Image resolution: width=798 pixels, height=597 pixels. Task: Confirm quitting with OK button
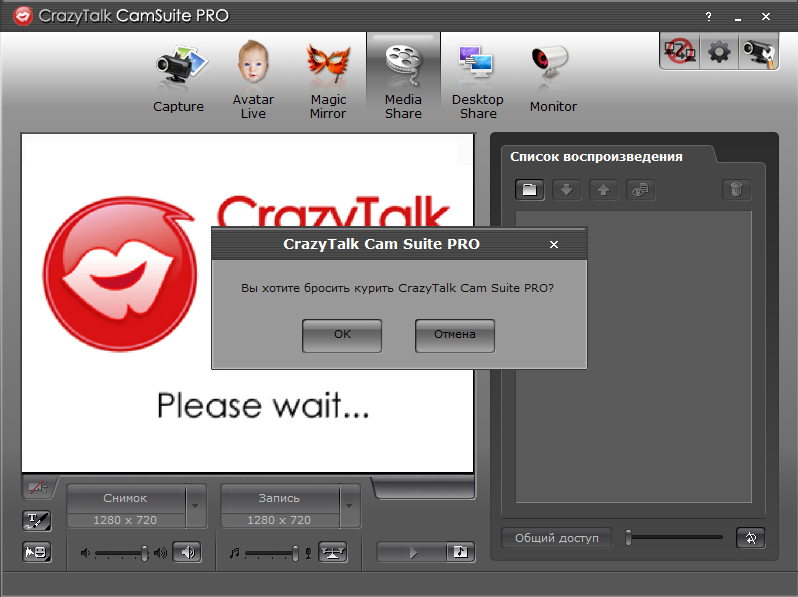(x=342, y=335)
